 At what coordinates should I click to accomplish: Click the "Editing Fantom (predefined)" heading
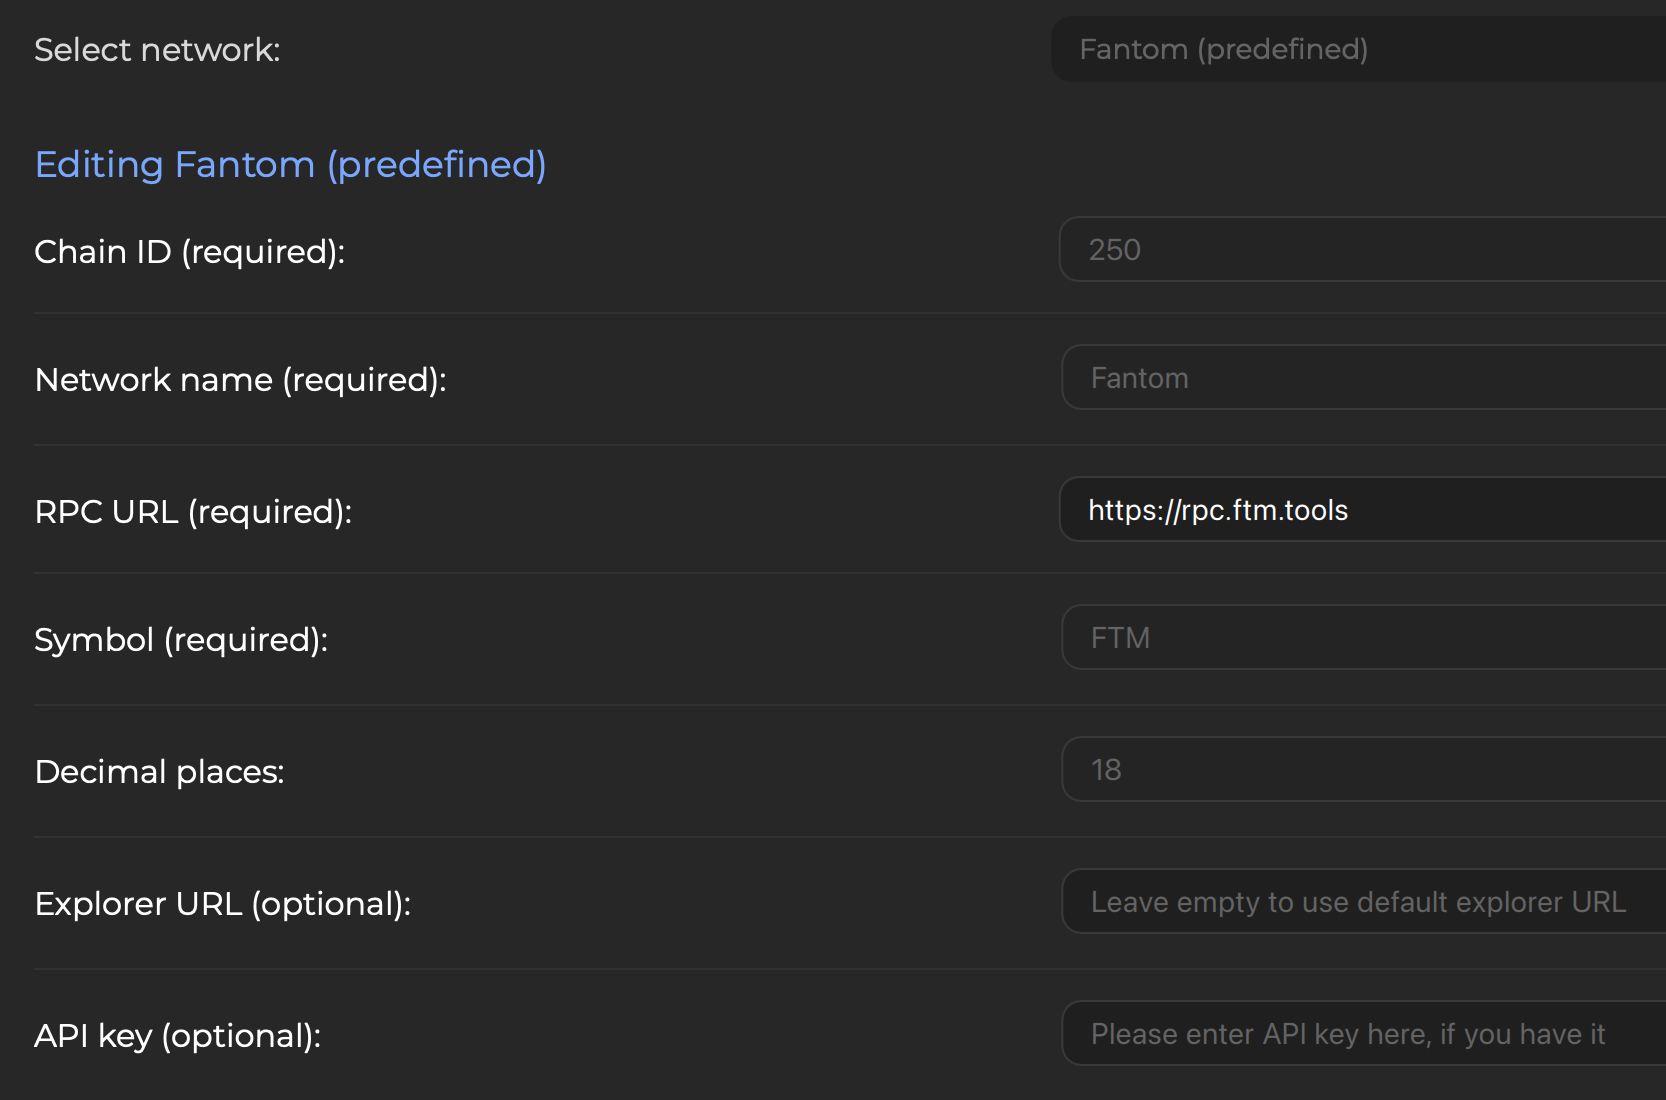point(290,164)
